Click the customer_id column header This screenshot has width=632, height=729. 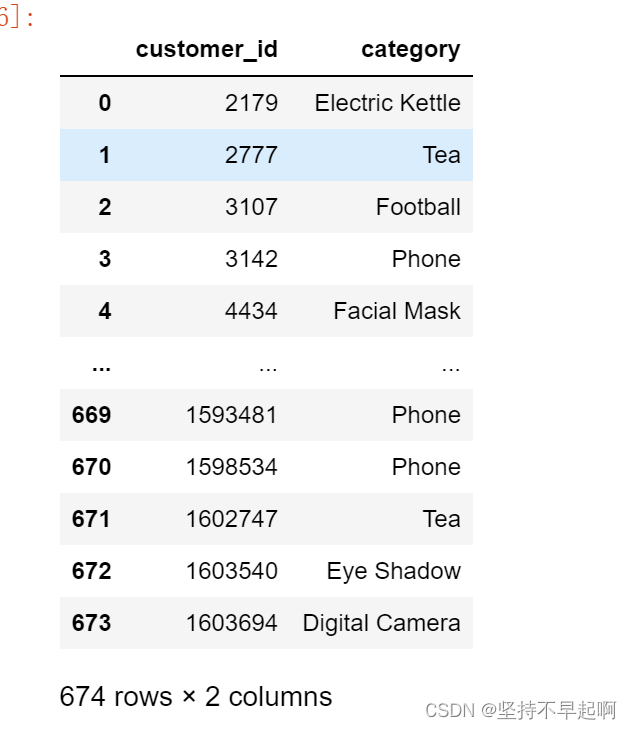206,50
